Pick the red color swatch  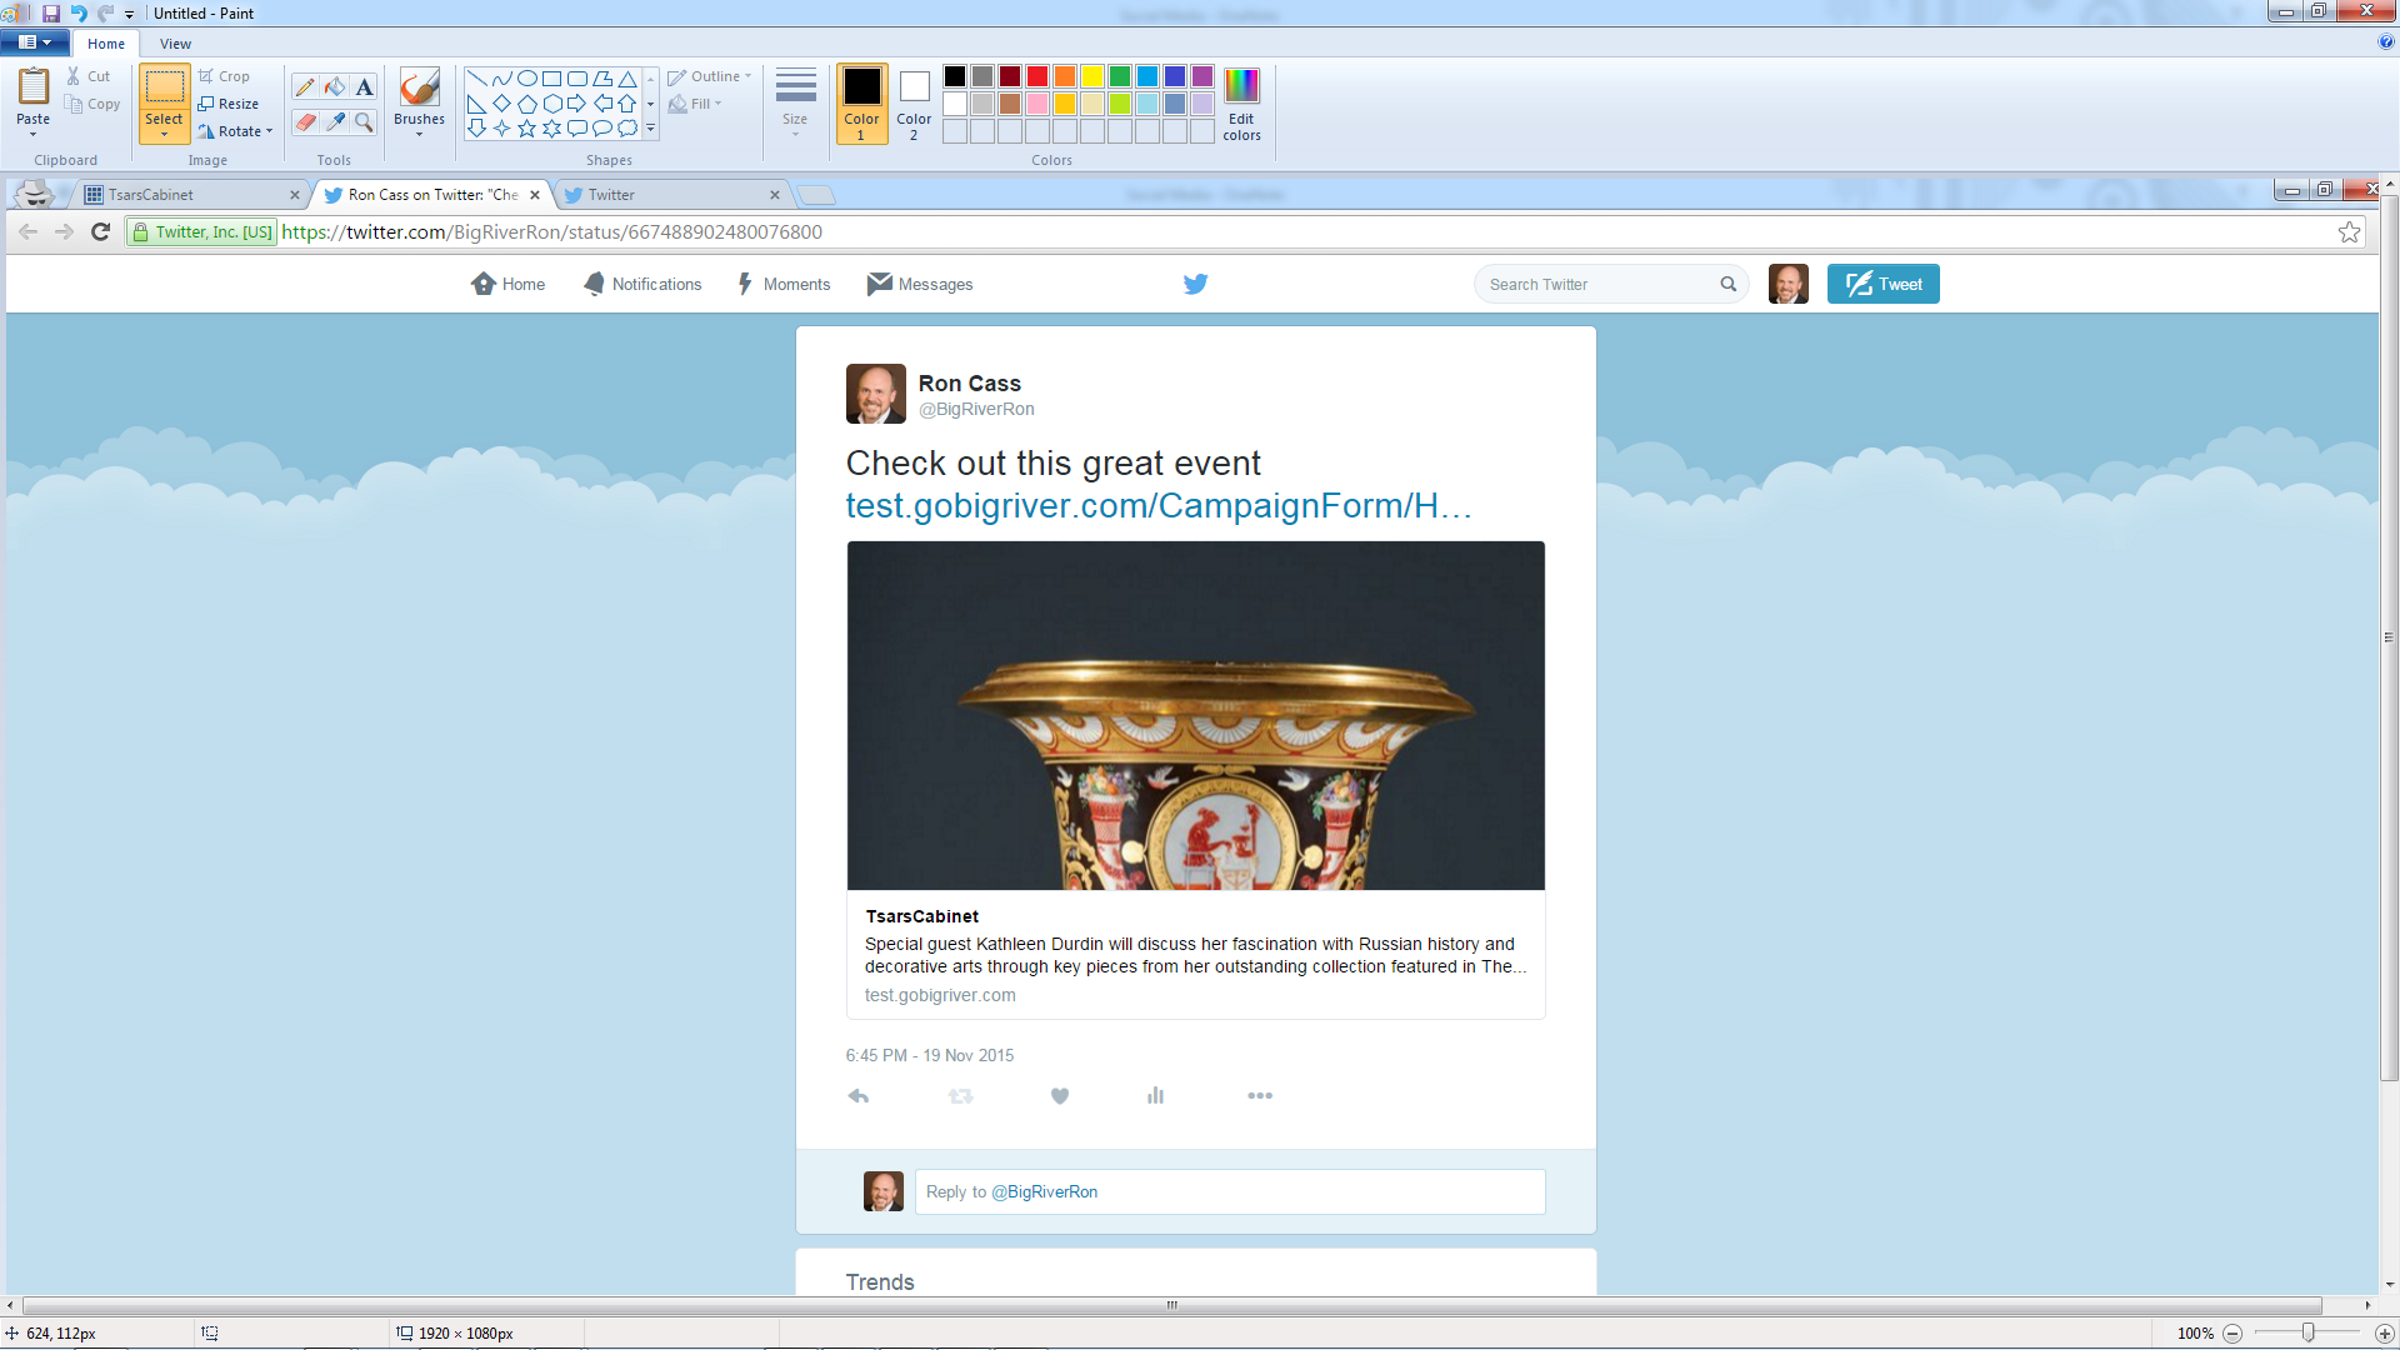(1037, 76)
